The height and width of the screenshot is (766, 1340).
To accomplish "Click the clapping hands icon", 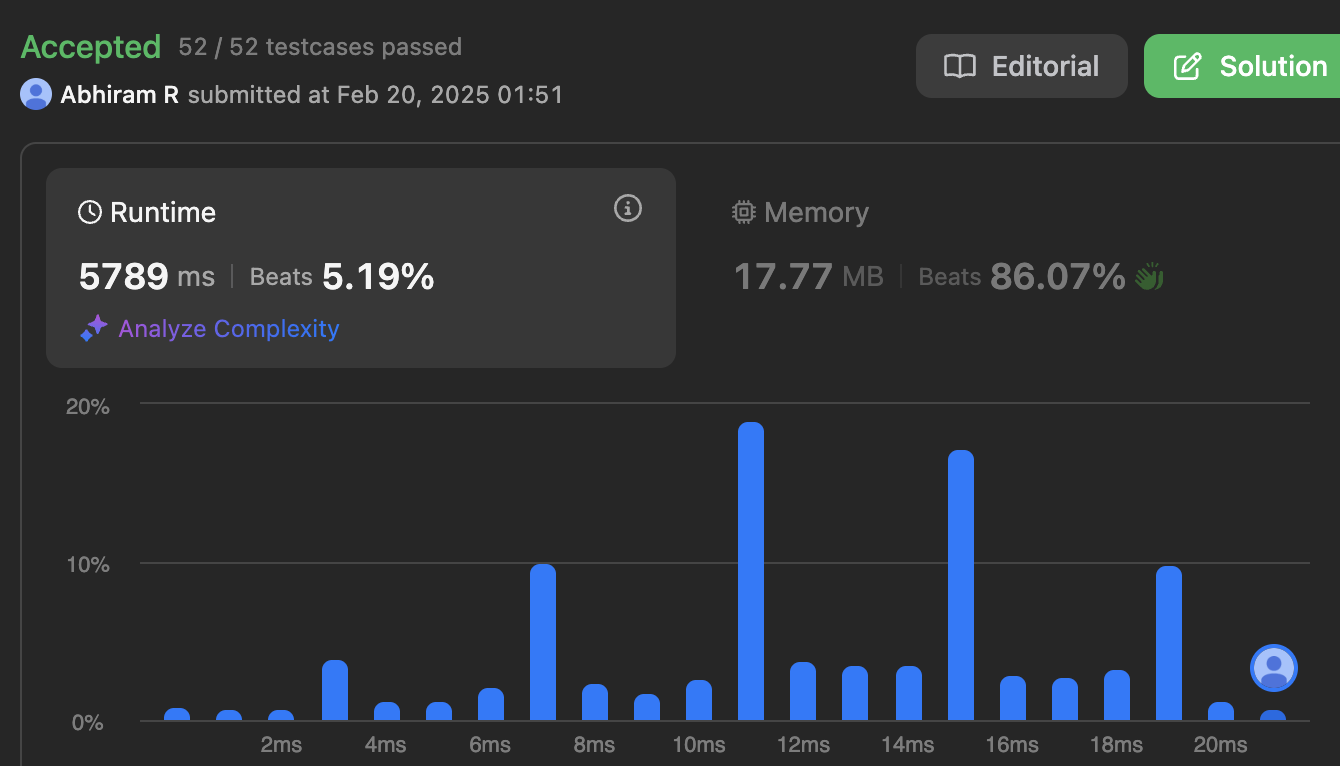I will 1149,276.
